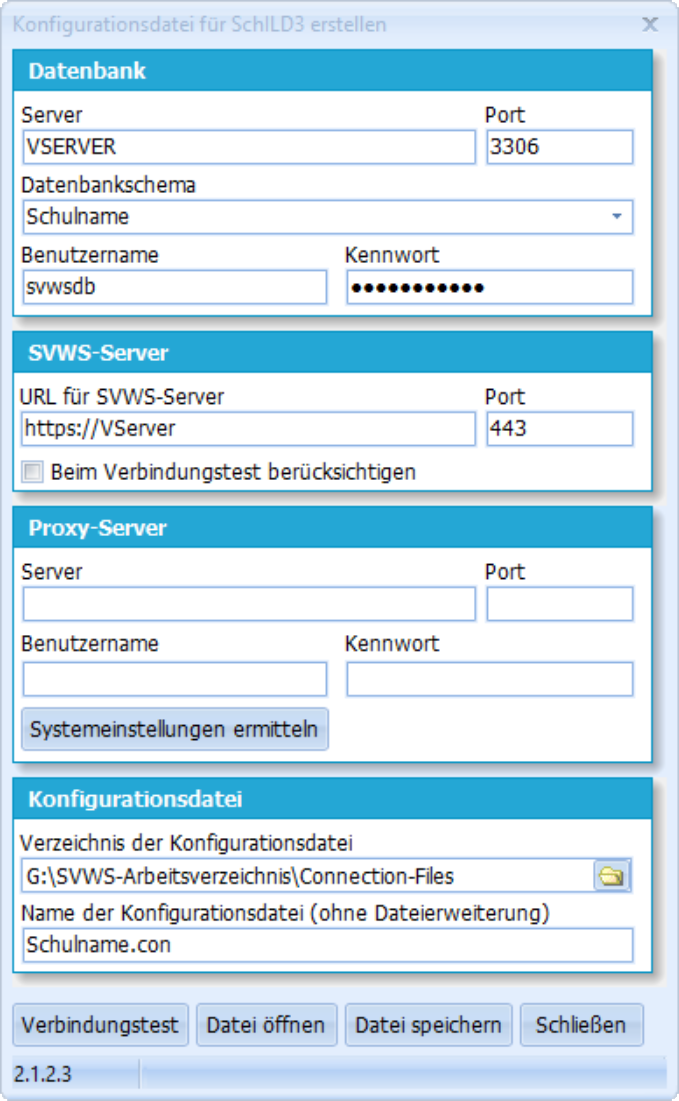Click the database Kennwort password field
Viewport: 679px width, 1101px height.
pyautogui.click(x=489, y=287)
